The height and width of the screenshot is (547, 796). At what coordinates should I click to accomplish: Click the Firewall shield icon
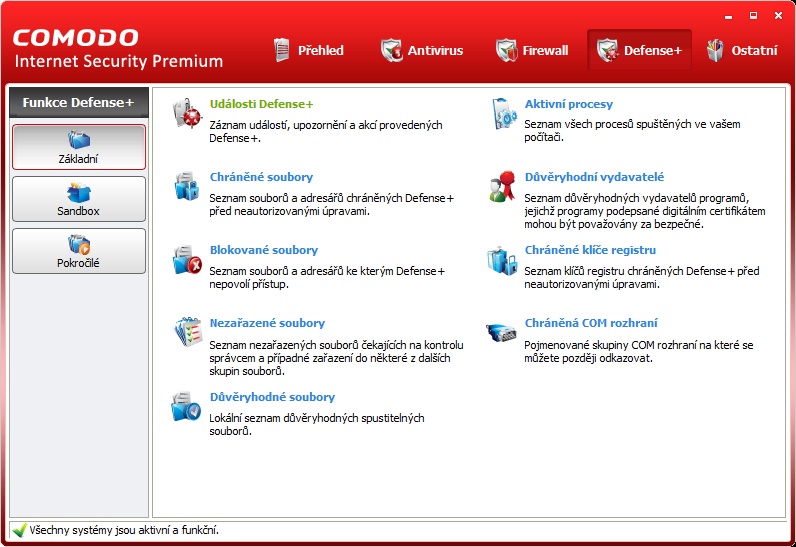506,50
